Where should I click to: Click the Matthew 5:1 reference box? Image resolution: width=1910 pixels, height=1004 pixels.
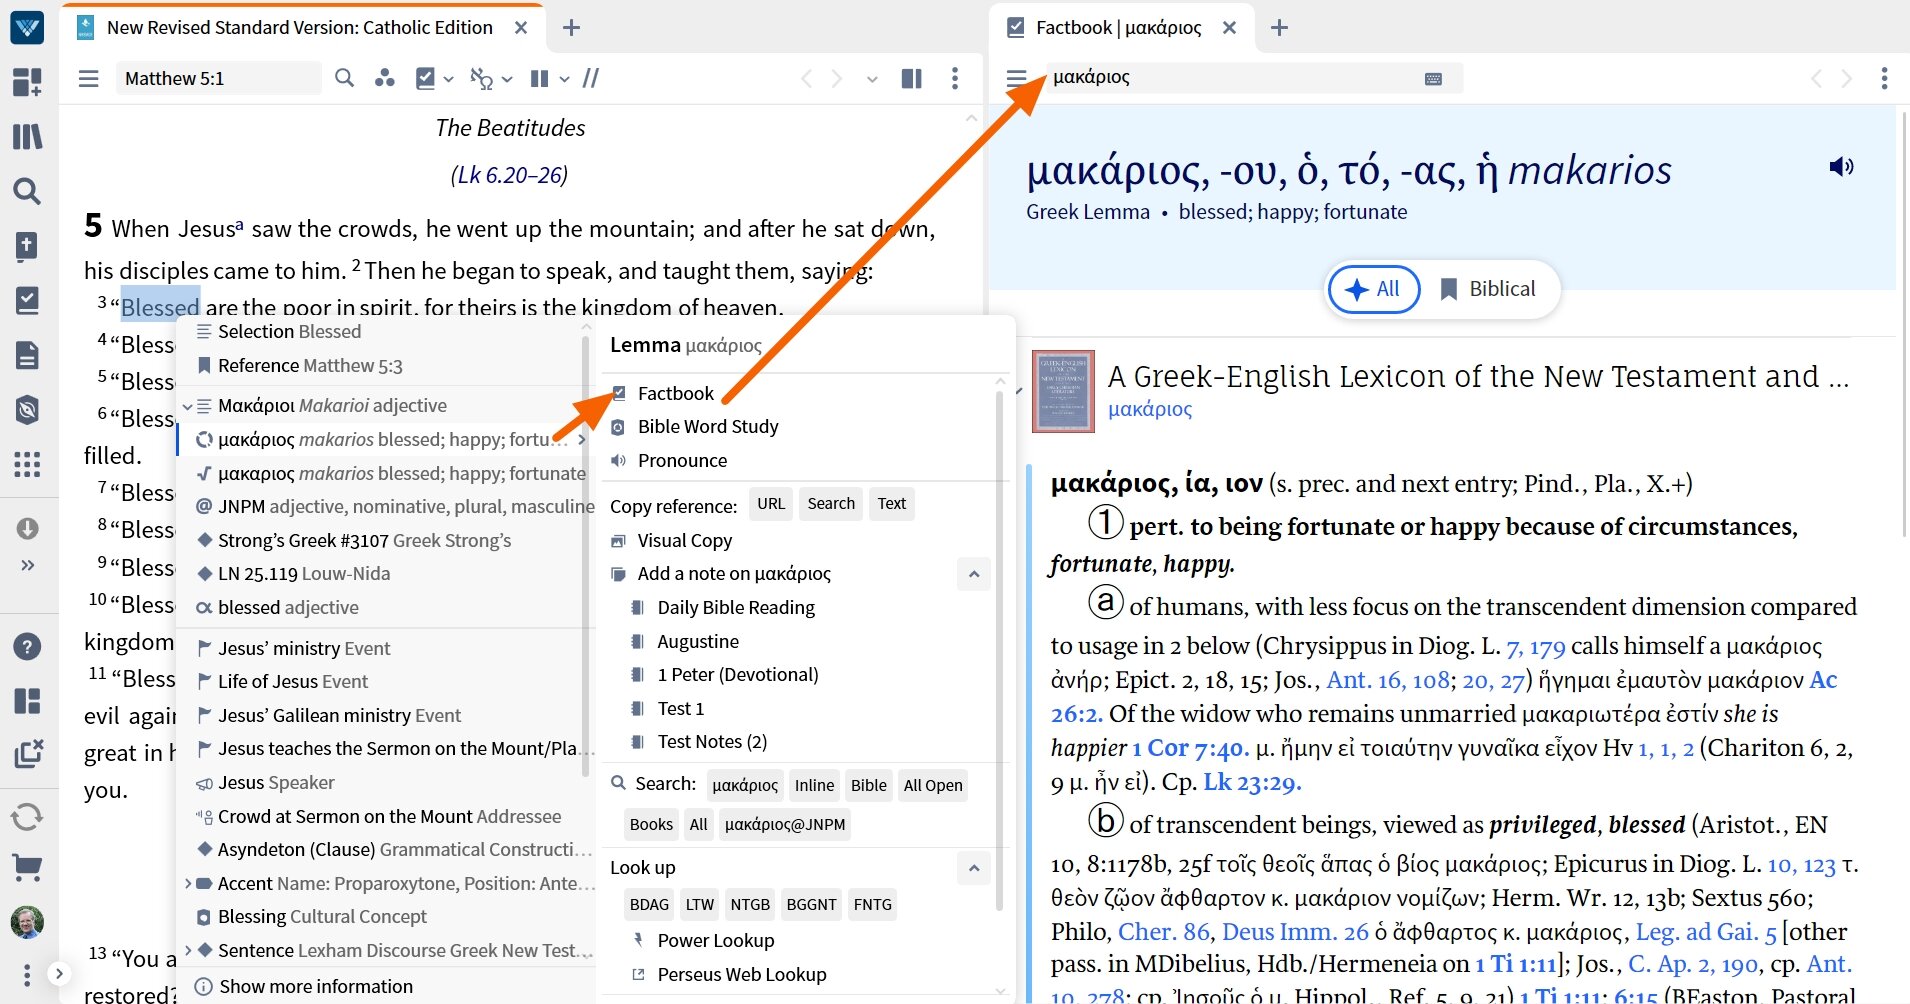click(218, 78)
